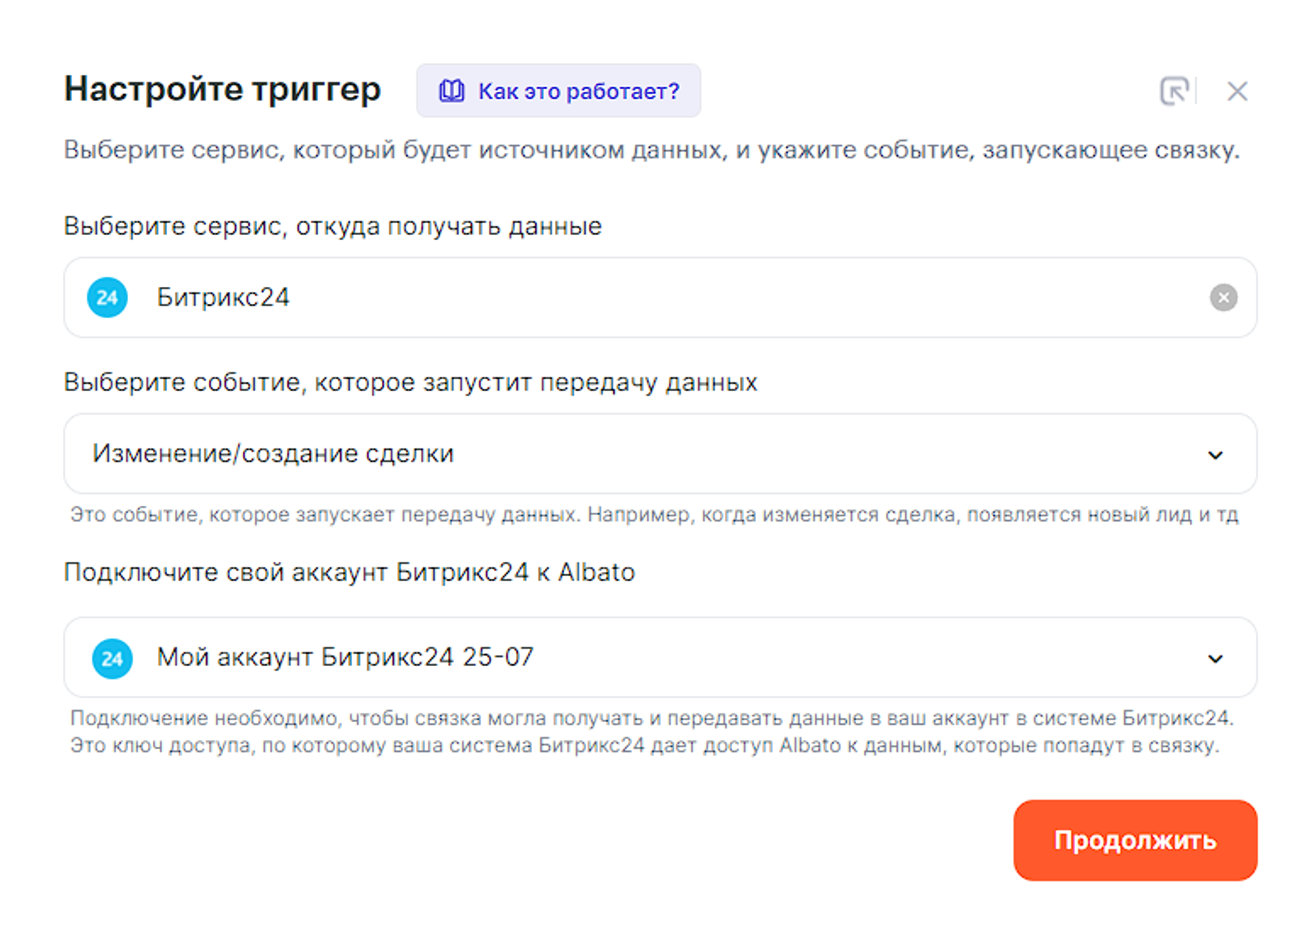The height and width of the screenshot is (928, 1310).
Task: Click the Битрикс24 logo in the account field
Action: click(x=112, y=659)
